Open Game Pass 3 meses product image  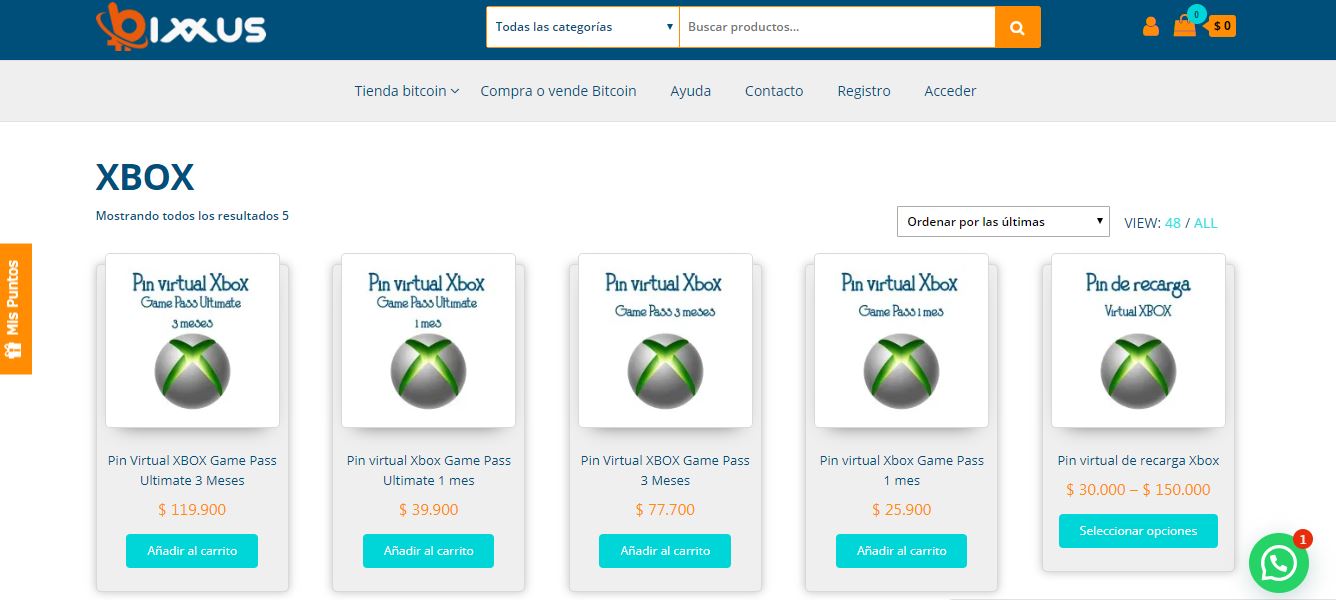(665, 340)
